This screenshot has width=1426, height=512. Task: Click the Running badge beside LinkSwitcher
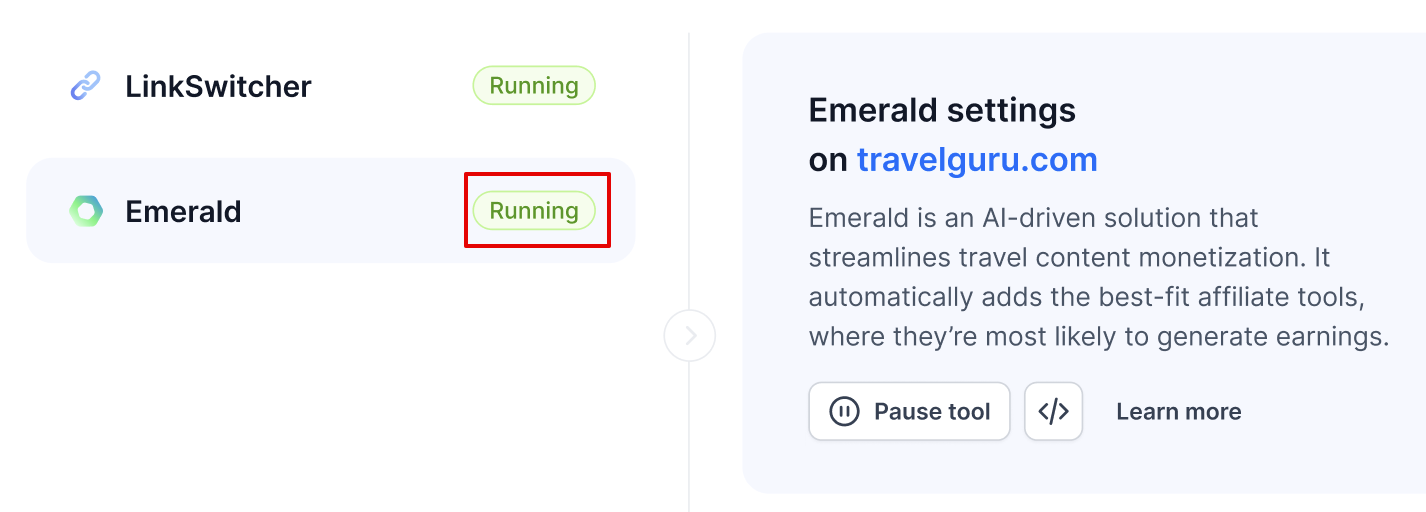pos(534,86)
